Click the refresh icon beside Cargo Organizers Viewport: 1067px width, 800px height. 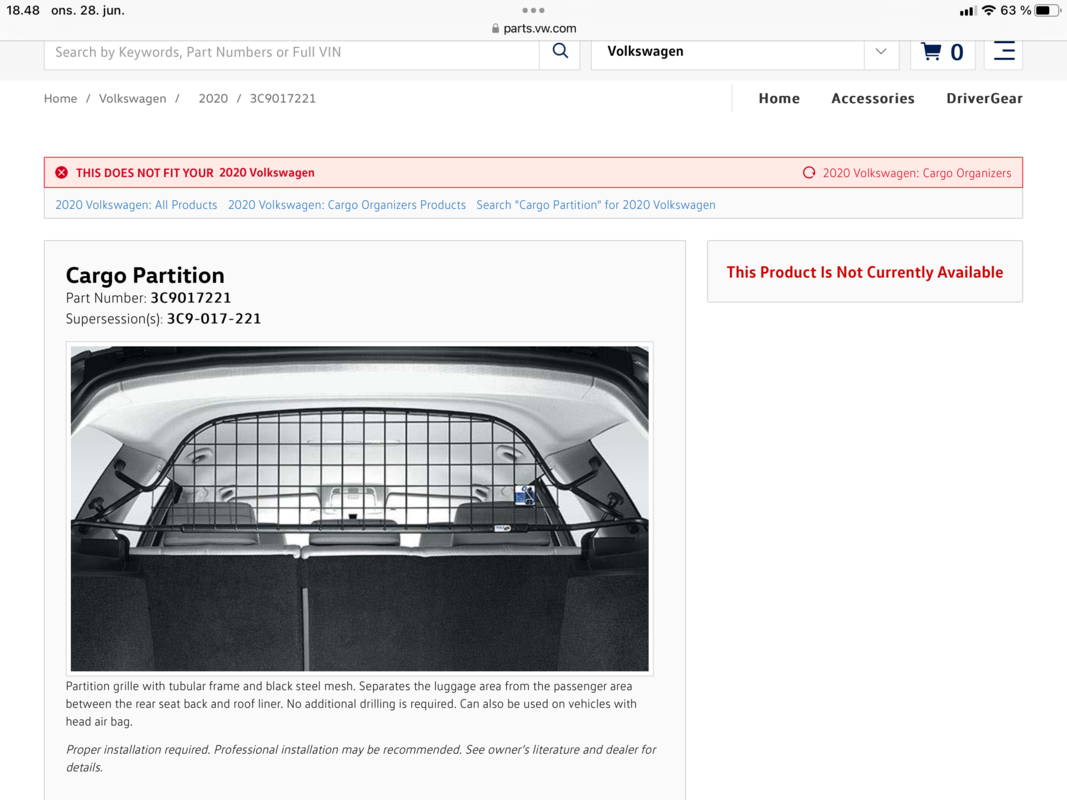pyautogui.click(x=809, y=173)
